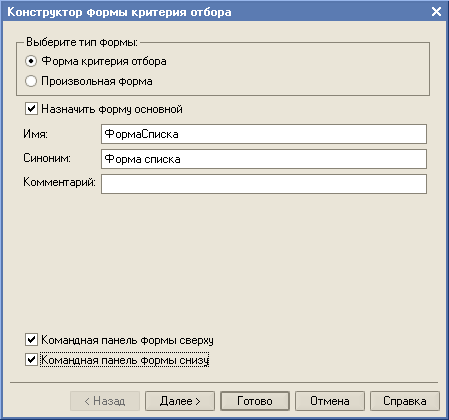The image size is (449, 420).
Task: Click the Комментарий: label
Action: [59, 182]
